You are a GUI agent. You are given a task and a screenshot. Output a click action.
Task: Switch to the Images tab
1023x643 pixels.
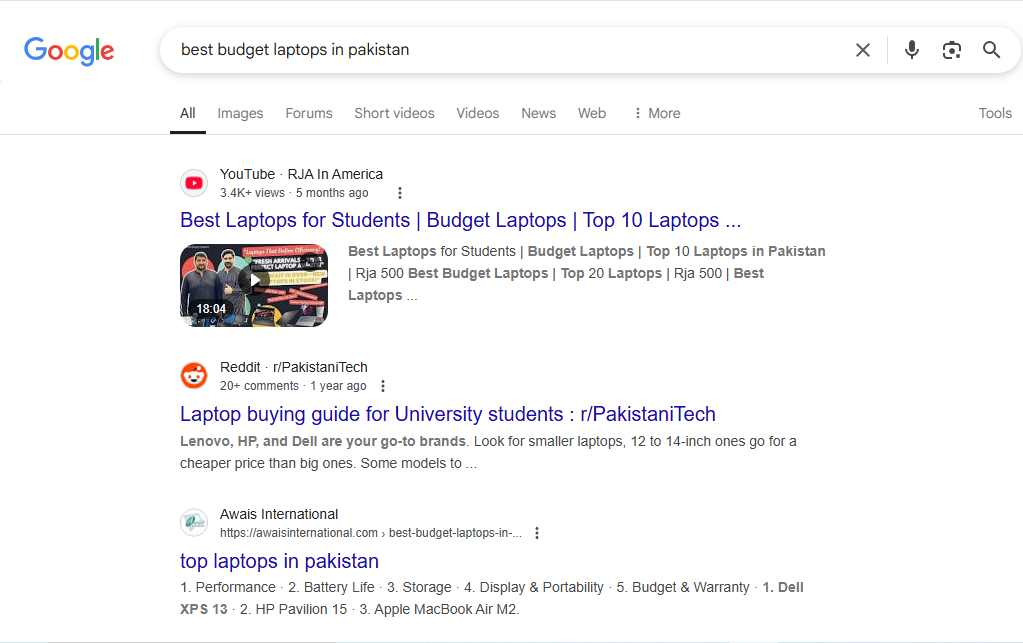[x=240, y=113]
